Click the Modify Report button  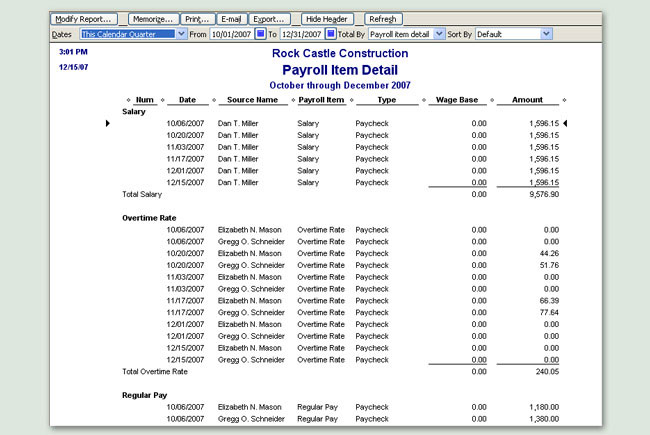click(x=83, y=19)
